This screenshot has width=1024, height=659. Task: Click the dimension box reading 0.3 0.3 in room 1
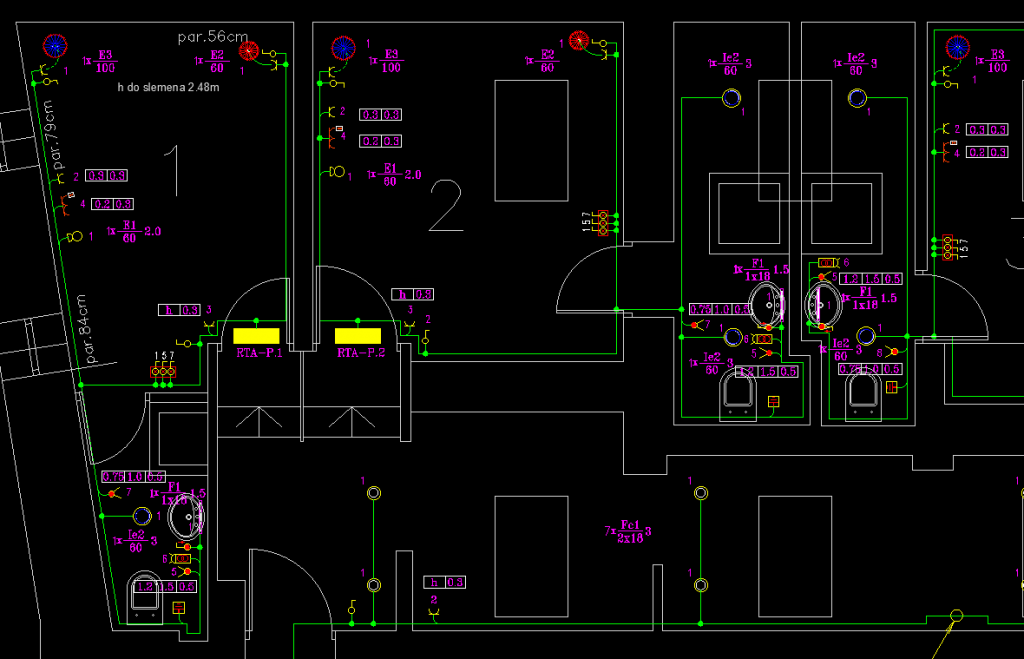tap(105, 175)
